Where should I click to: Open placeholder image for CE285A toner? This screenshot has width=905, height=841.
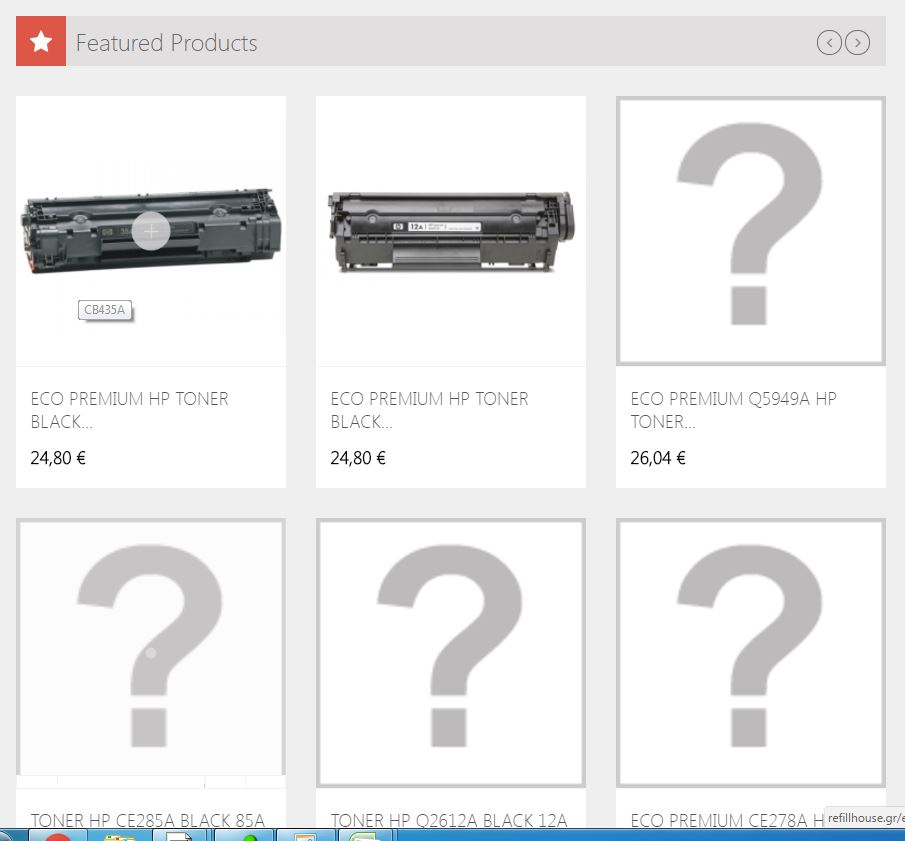151,653
